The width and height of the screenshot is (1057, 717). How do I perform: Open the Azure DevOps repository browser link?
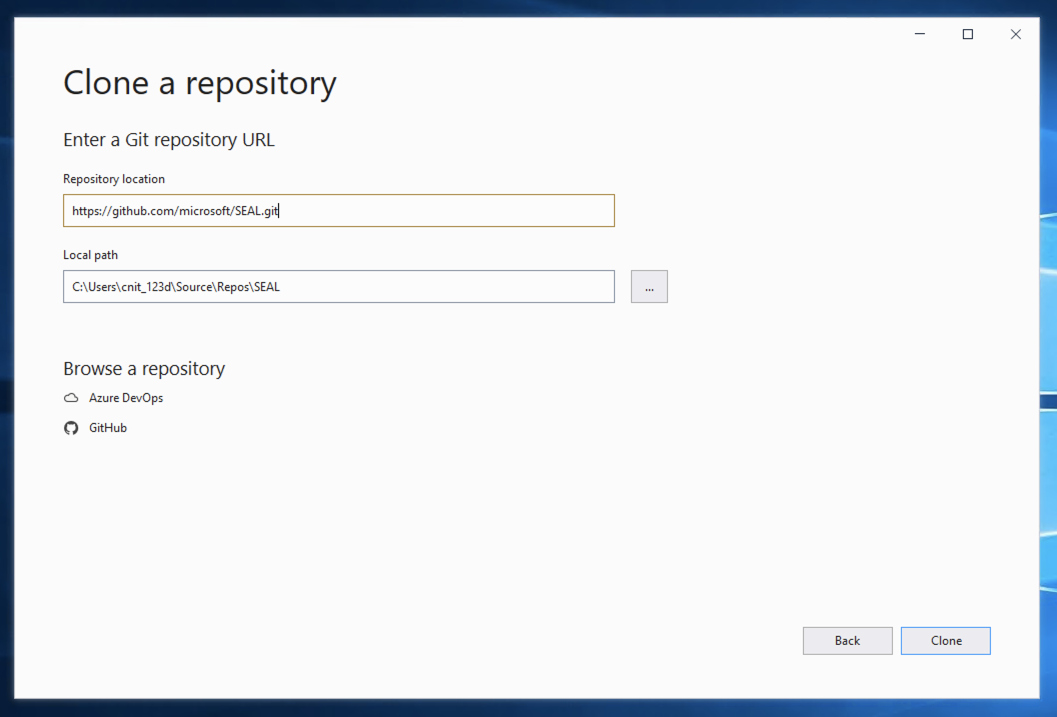126,398
